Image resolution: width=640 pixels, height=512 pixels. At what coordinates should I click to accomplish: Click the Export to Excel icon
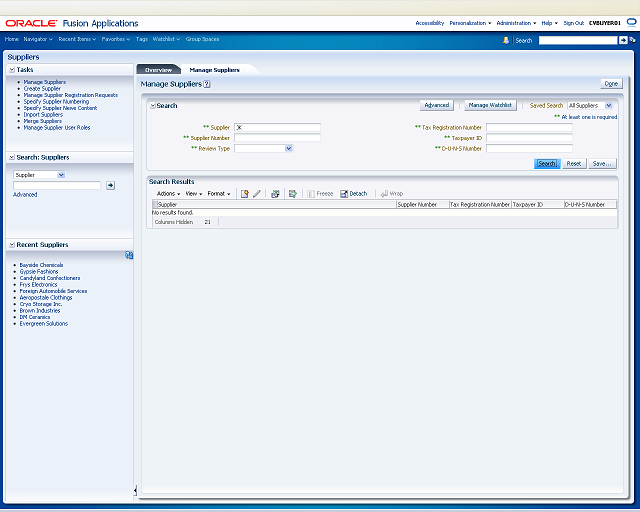[x=276, y=194]
